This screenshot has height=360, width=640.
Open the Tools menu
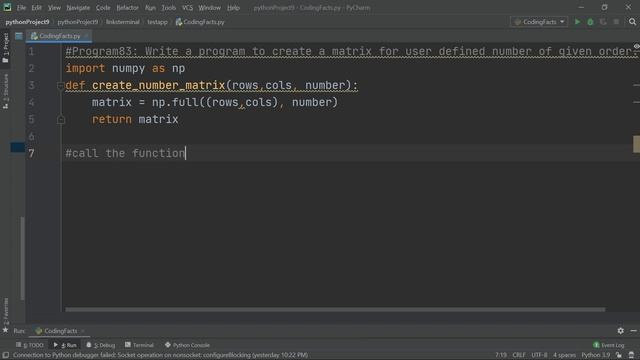click(169, 8)
